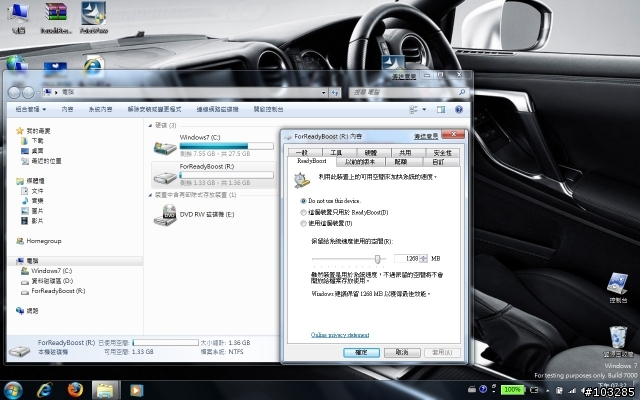
Task: Click inside the Explorer address bar
Action: coord(186,93)
